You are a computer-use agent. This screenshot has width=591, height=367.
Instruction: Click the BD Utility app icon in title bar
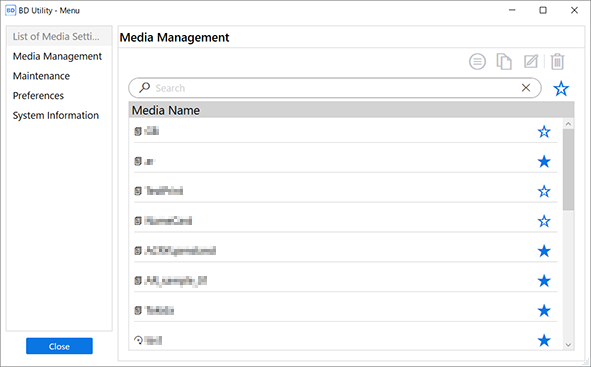coord(11,10)
